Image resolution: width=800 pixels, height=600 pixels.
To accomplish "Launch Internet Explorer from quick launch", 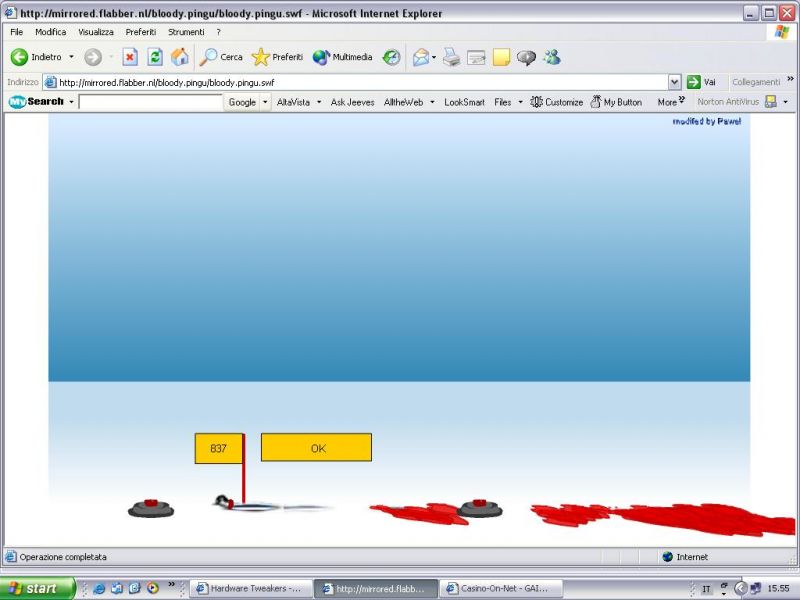I will [x=99, y=588].
